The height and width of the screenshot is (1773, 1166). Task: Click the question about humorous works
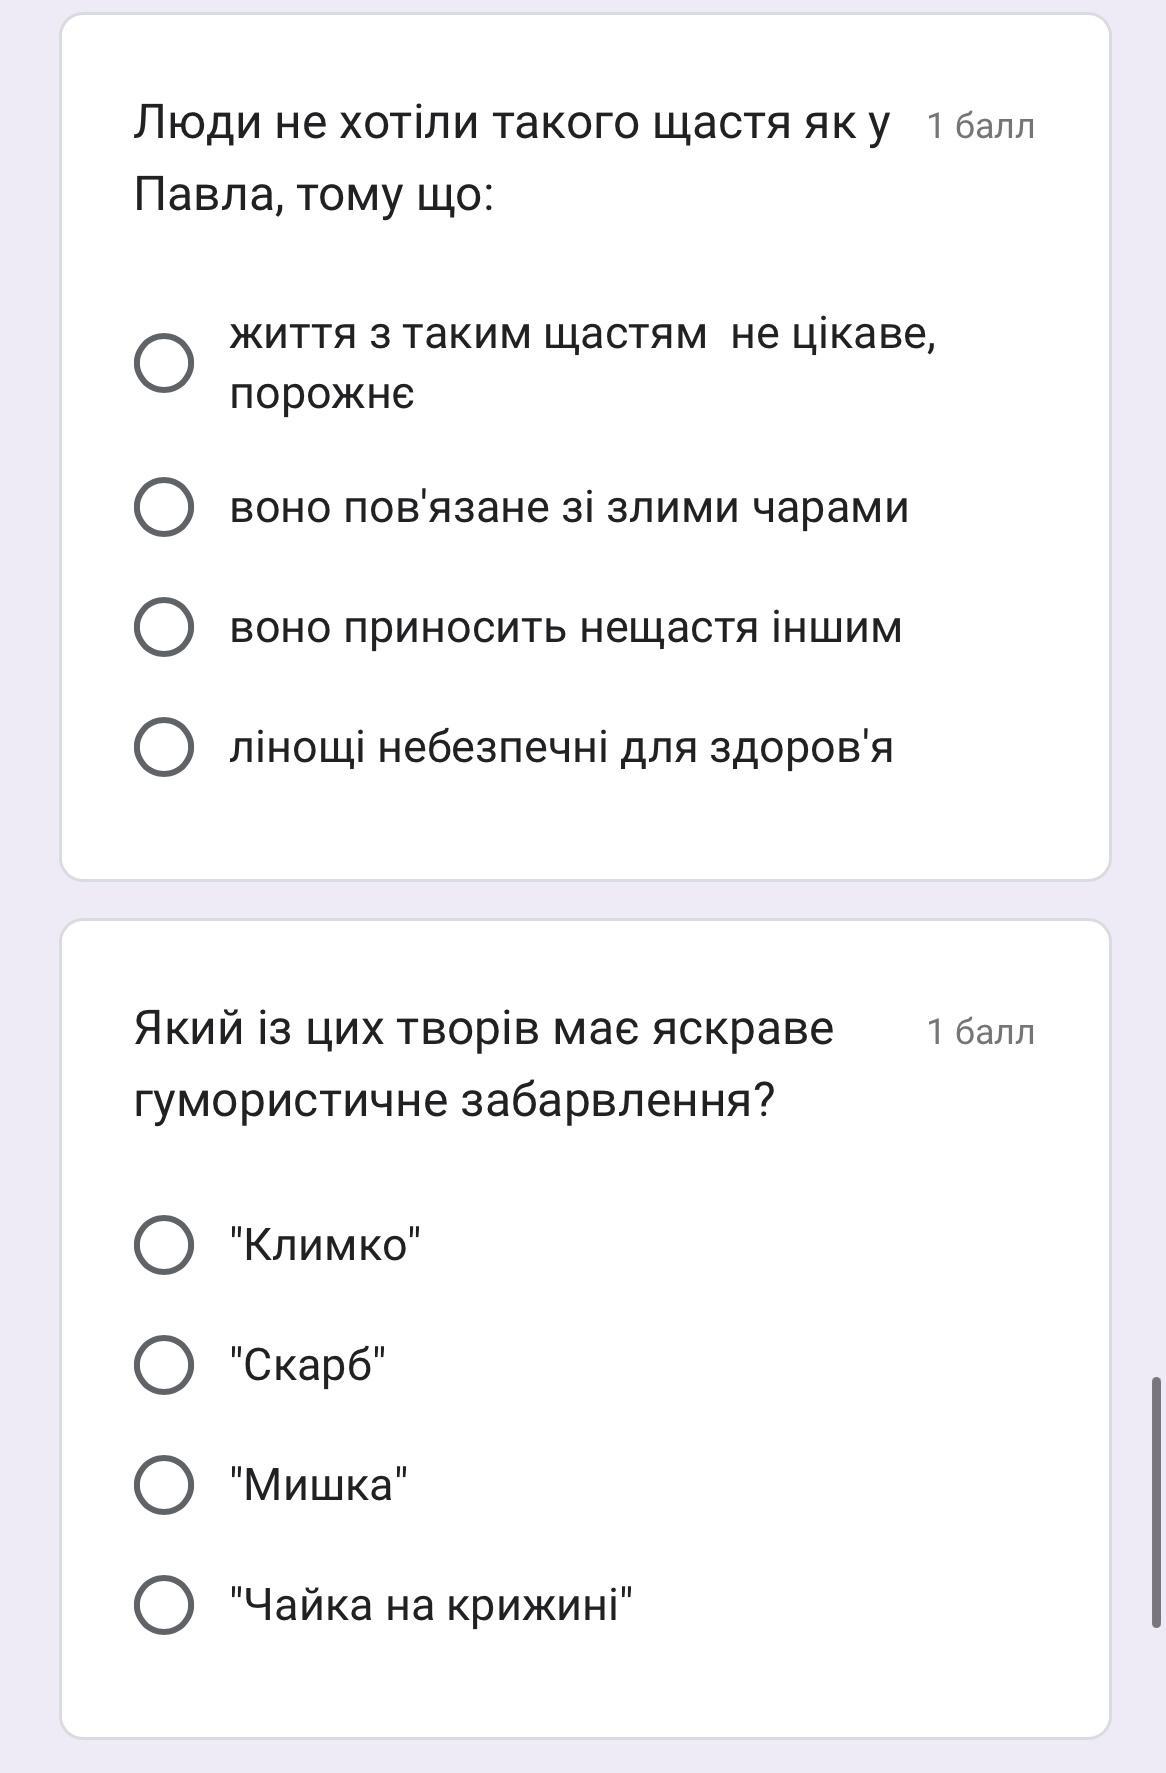pyautogui.click(x=484, y=1064)
